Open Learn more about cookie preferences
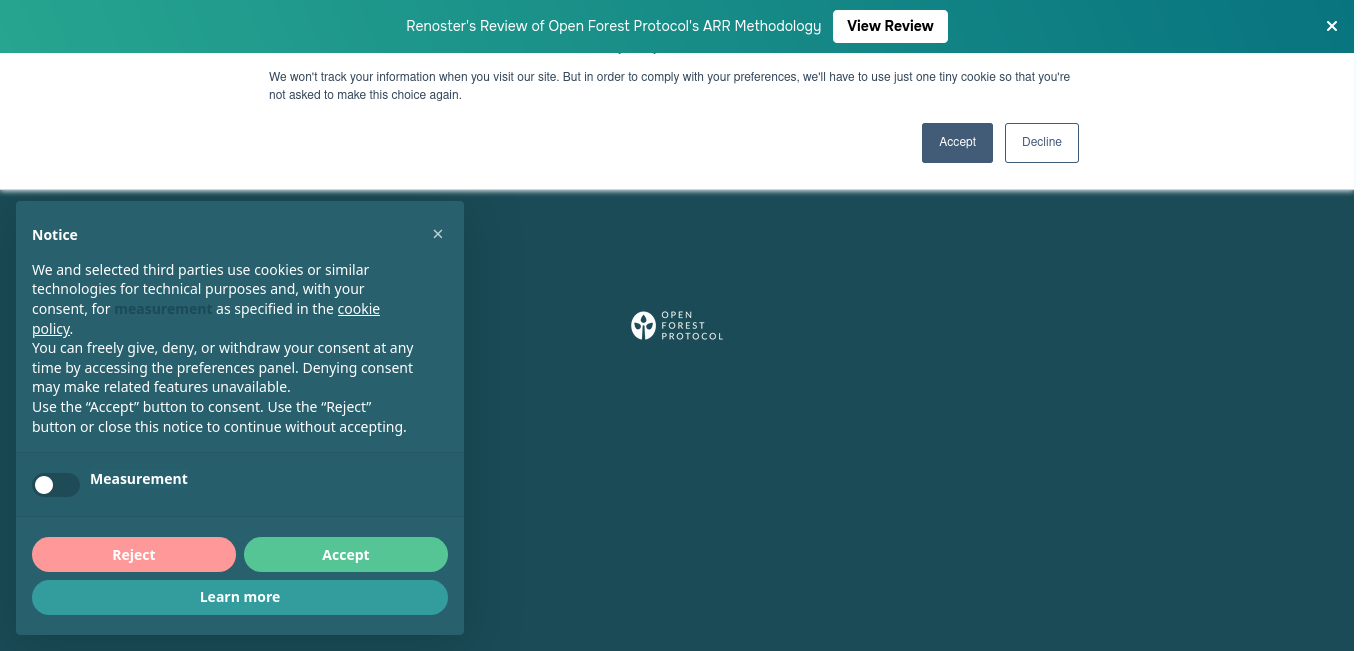Screen dimensions: 1366x651 coord(240,597)
